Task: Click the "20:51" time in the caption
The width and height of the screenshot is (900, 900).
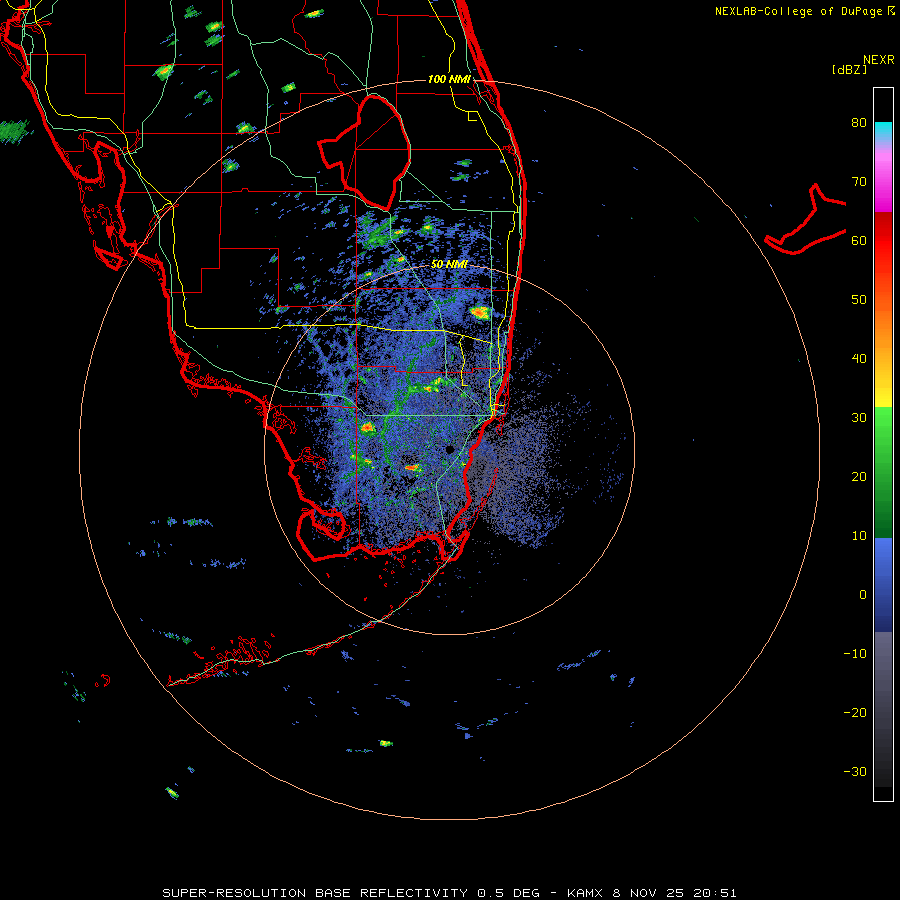Action: (714, 893)
